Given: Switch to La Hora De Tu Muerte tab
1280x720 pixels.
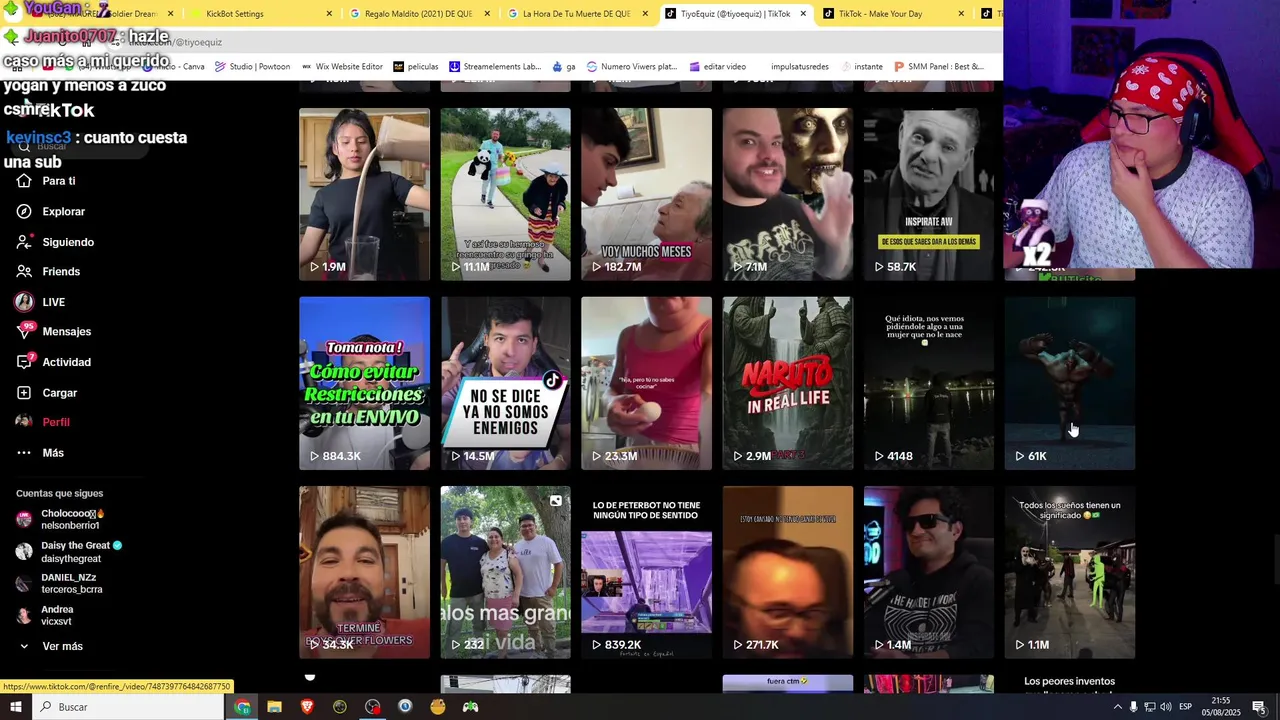Looking at the screenshot, I should click(x=578, y=14).
